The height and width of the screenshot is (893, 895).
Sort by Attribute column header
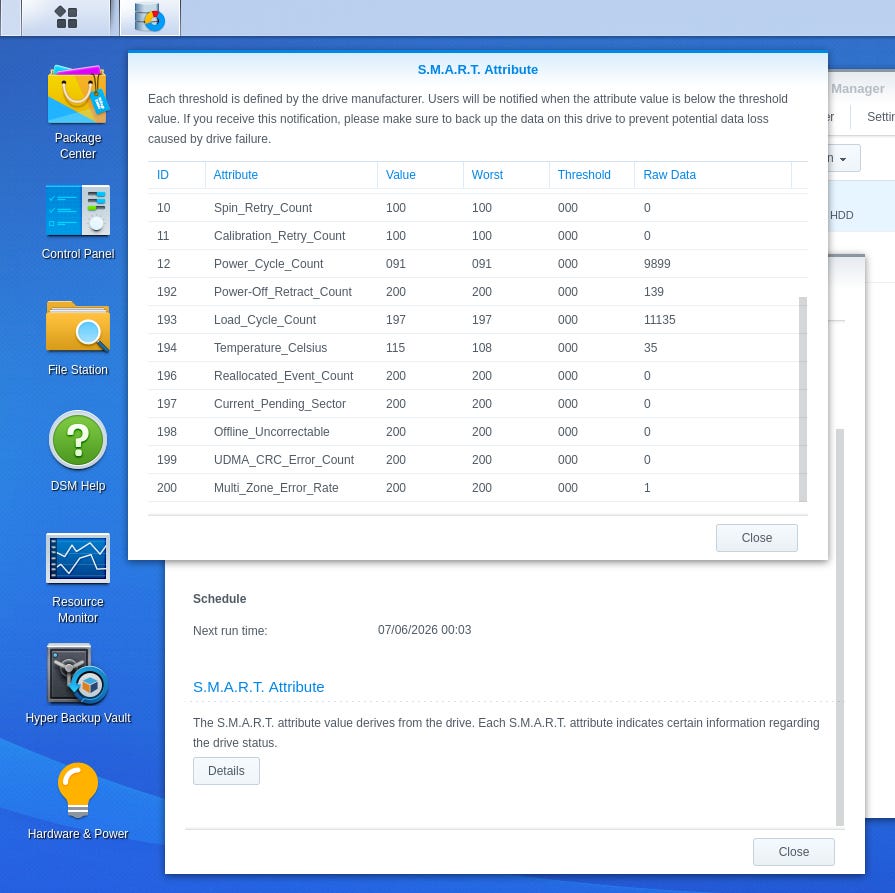pos(291,175)
